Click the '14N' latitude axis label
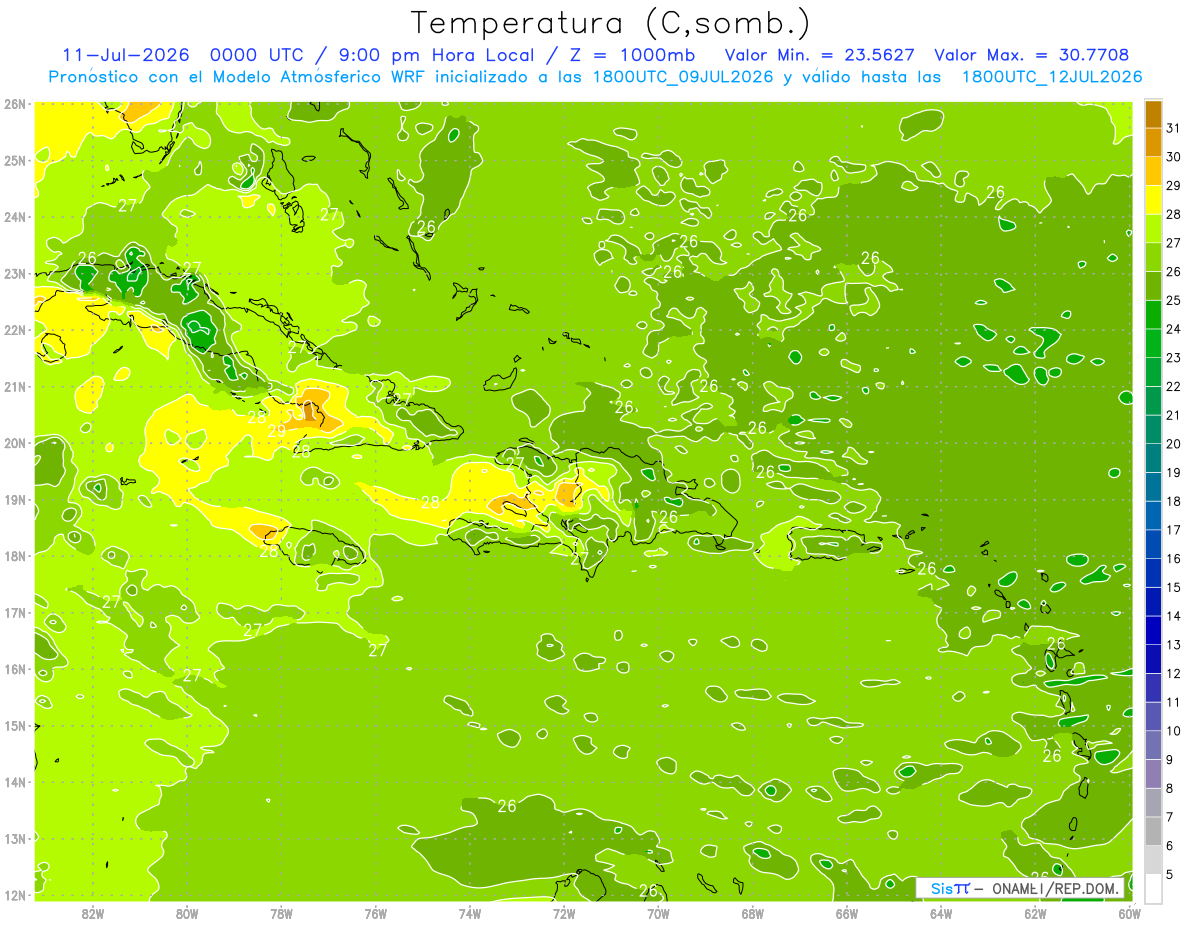The height and width of the screenshot is (927, 1200). pyautogui.click(x=15, y=782)
